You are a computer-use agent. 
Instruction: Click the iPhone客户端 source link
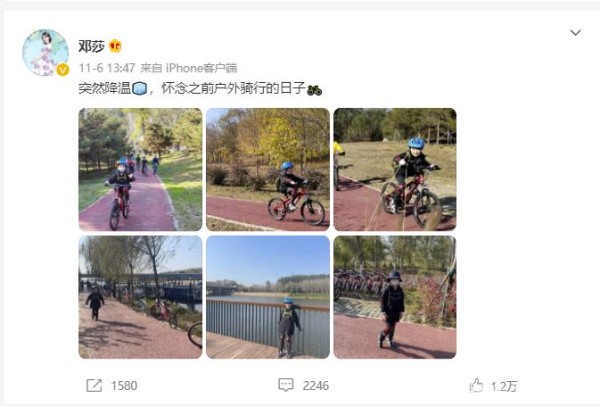click(201, 68)
